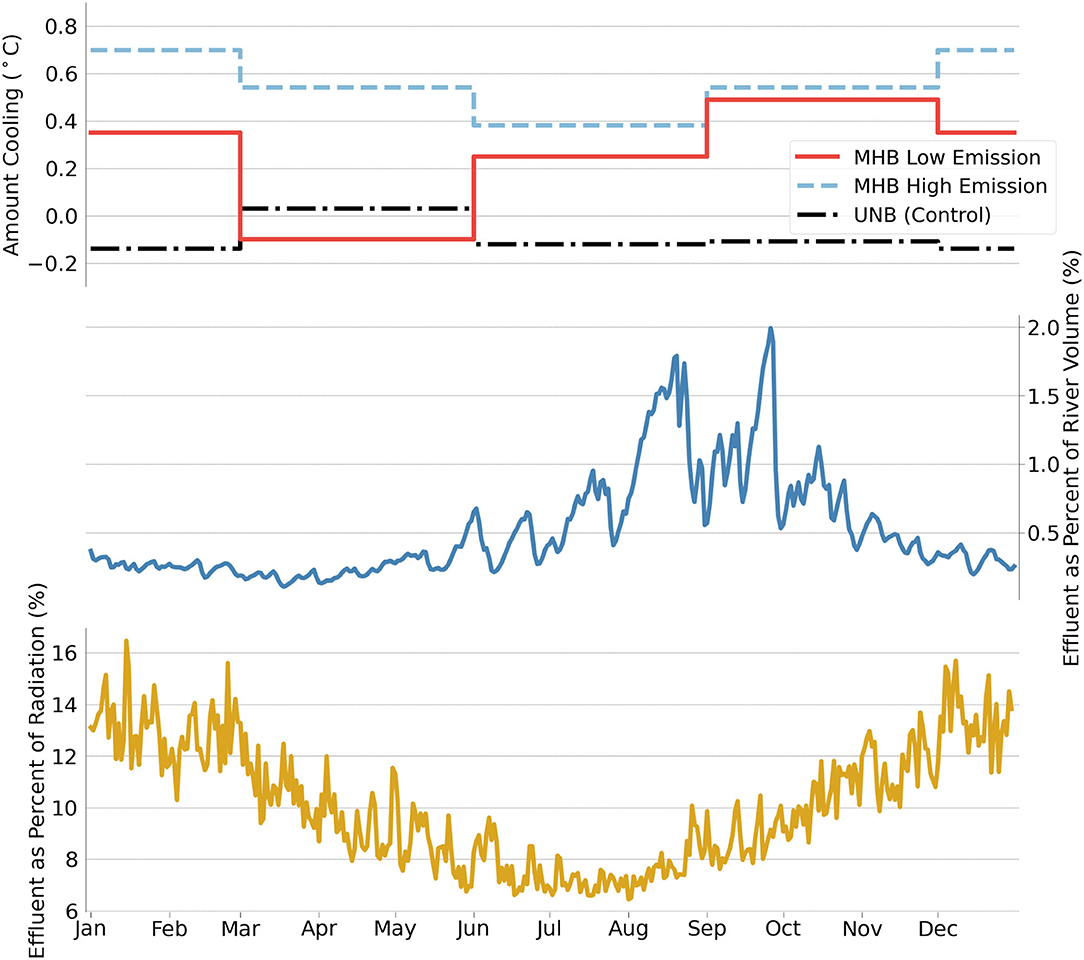Click the "Aug" month label
The image size is (1084, 960).
(628, 930)
